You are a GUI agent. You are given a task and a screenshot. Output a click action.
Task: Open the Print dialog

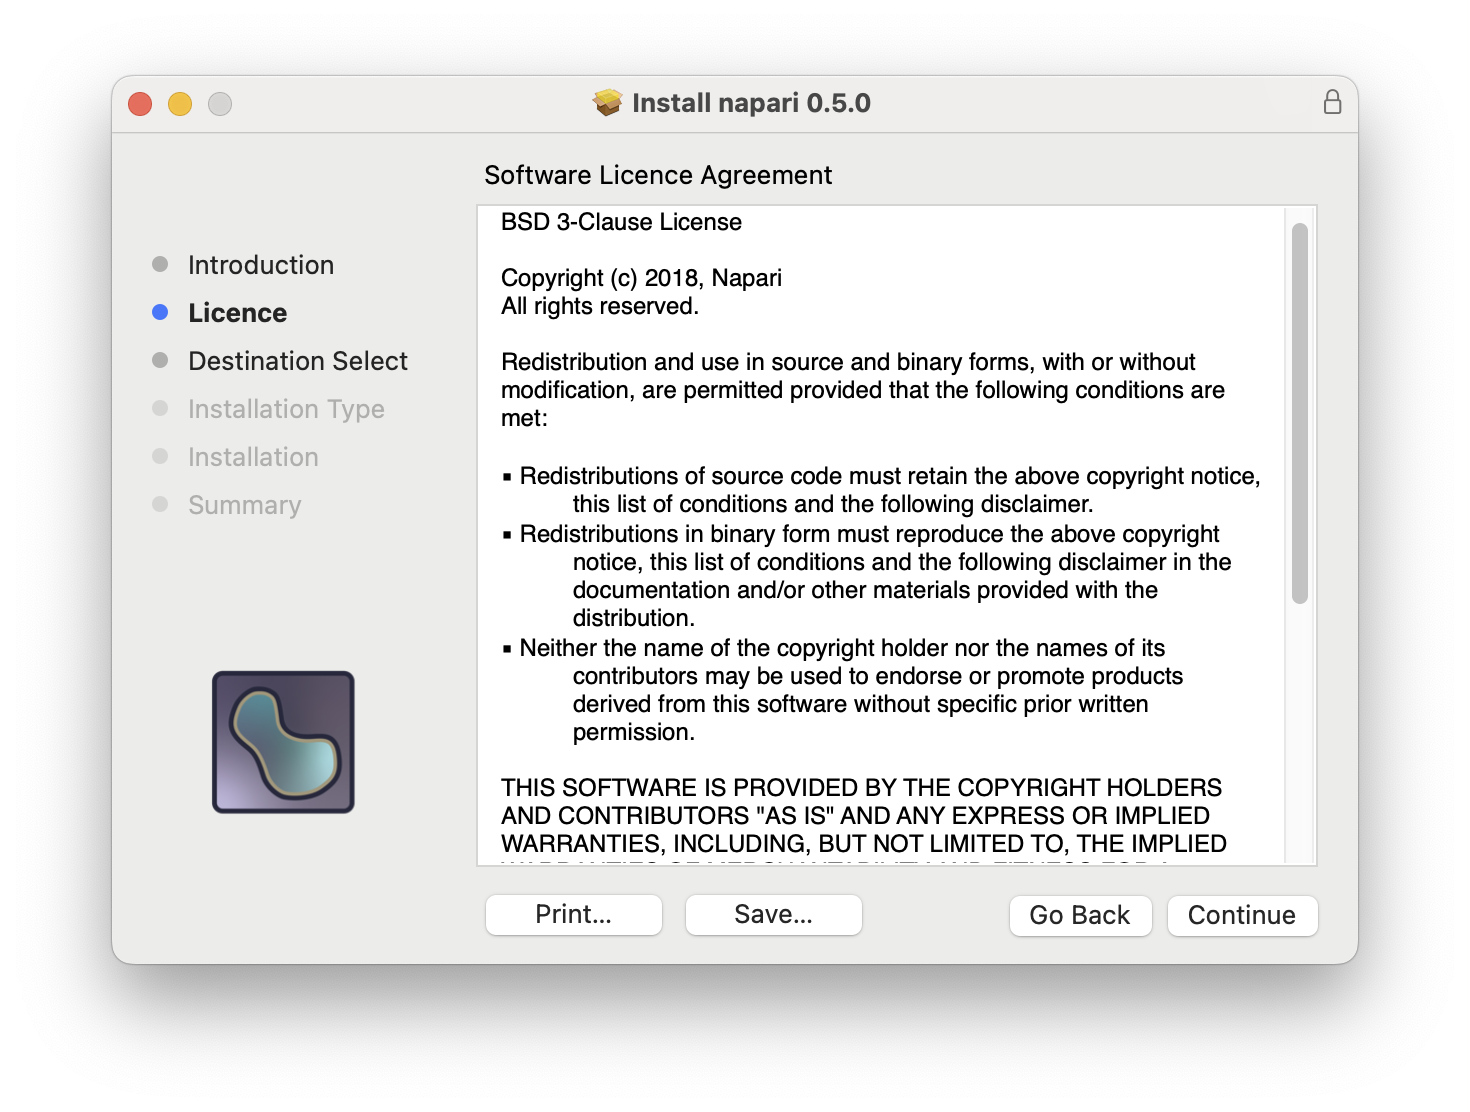(573, 913)
